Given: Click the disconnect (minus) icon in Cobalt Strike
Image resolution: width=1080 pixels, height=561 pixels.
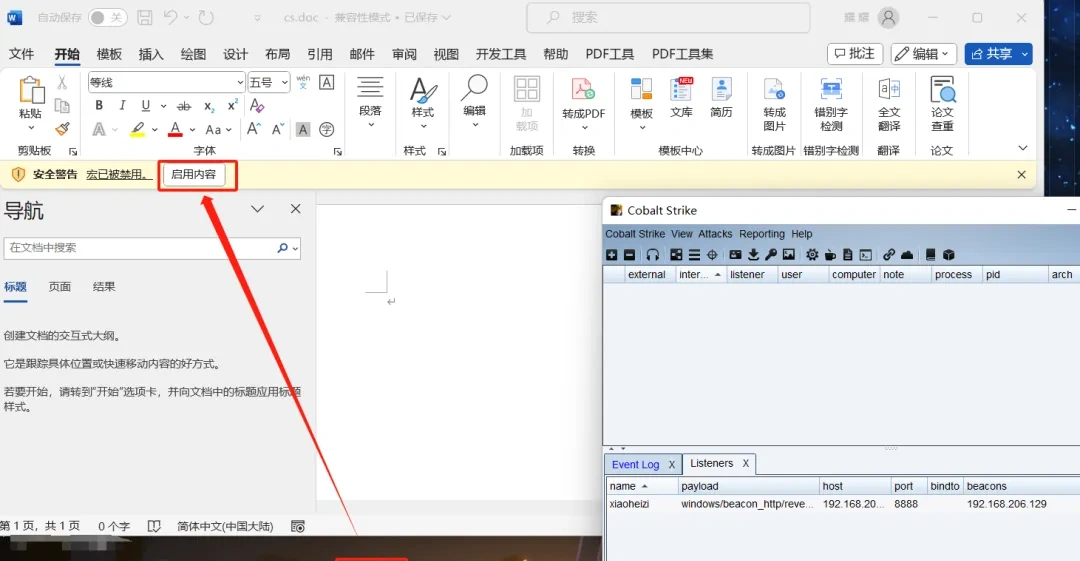Looking at the screenshot, I should [630, 255].
